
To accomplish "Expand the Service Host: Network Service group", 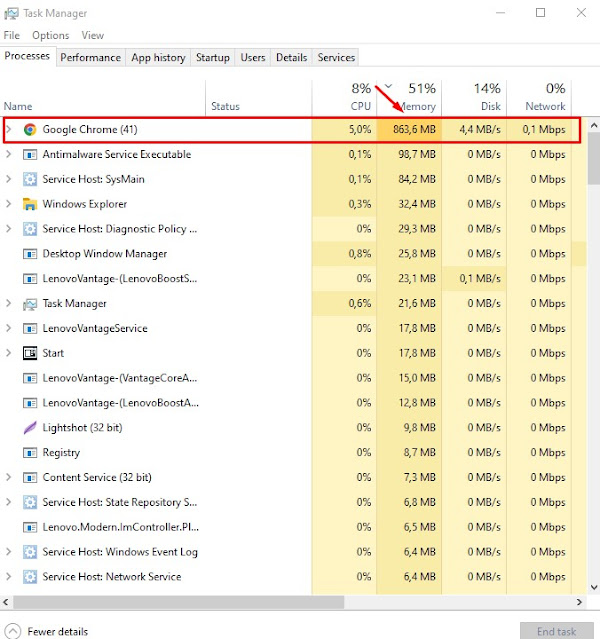I will coord(9,577).
